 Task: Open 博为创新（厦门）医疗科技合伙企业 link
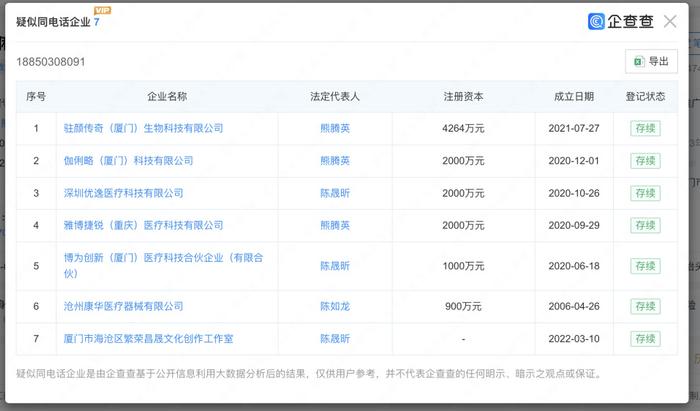pos(163,266)
